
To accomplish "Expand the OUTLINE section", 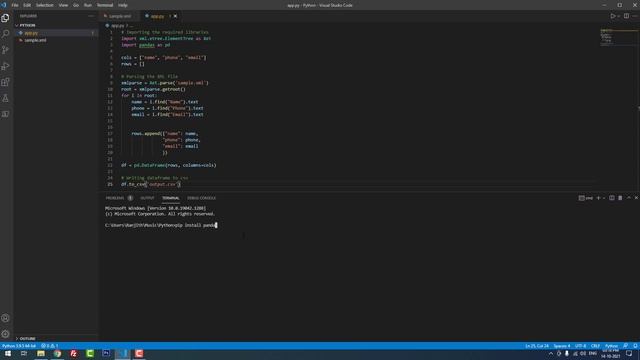I will [x=27, y=338].
